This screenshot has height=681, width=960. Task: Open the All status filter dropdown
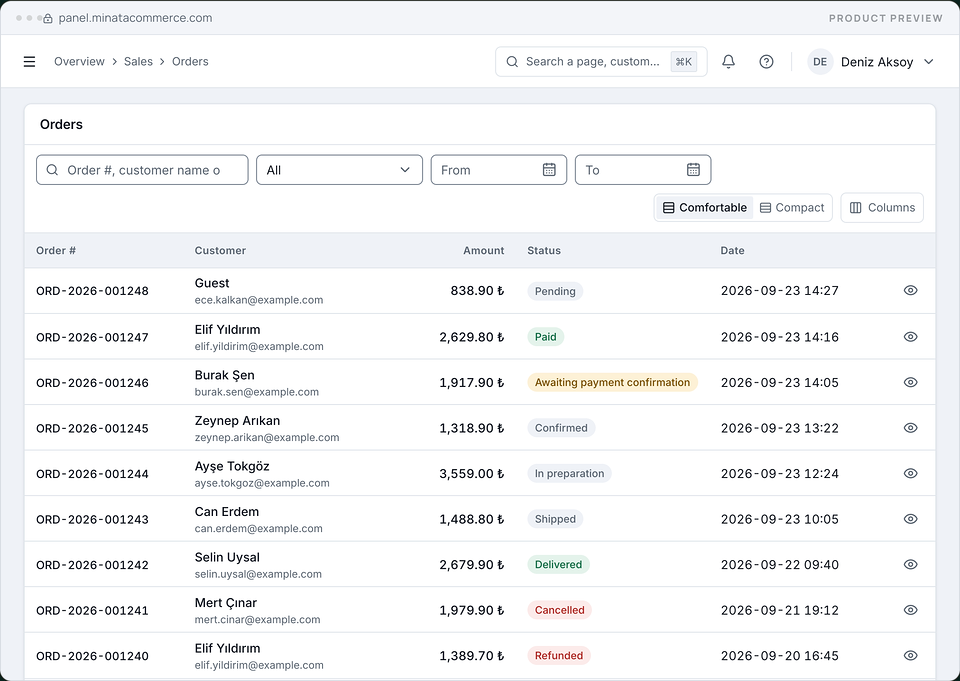(x=339, y=170)
